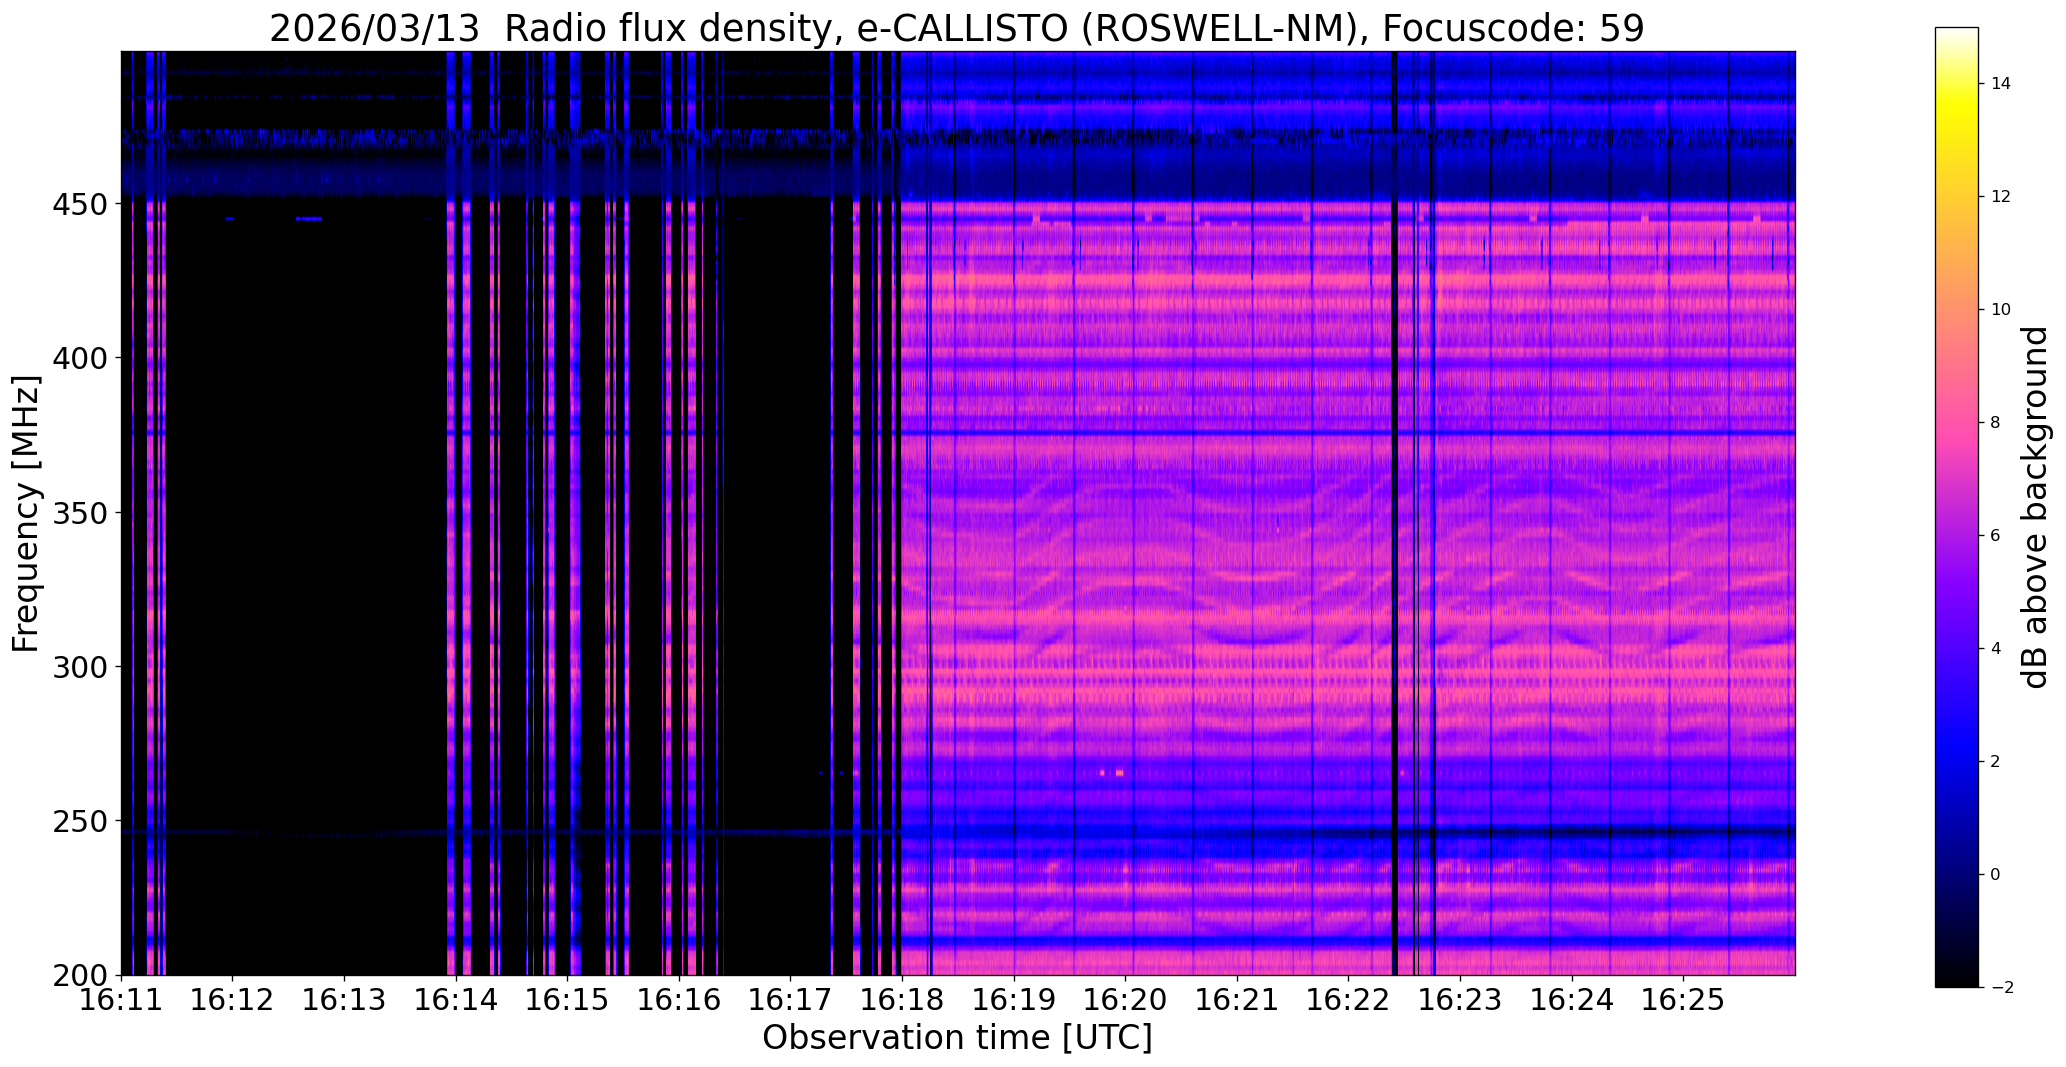
Task: Click the colorbar tick label 2
Action: 1995,761
